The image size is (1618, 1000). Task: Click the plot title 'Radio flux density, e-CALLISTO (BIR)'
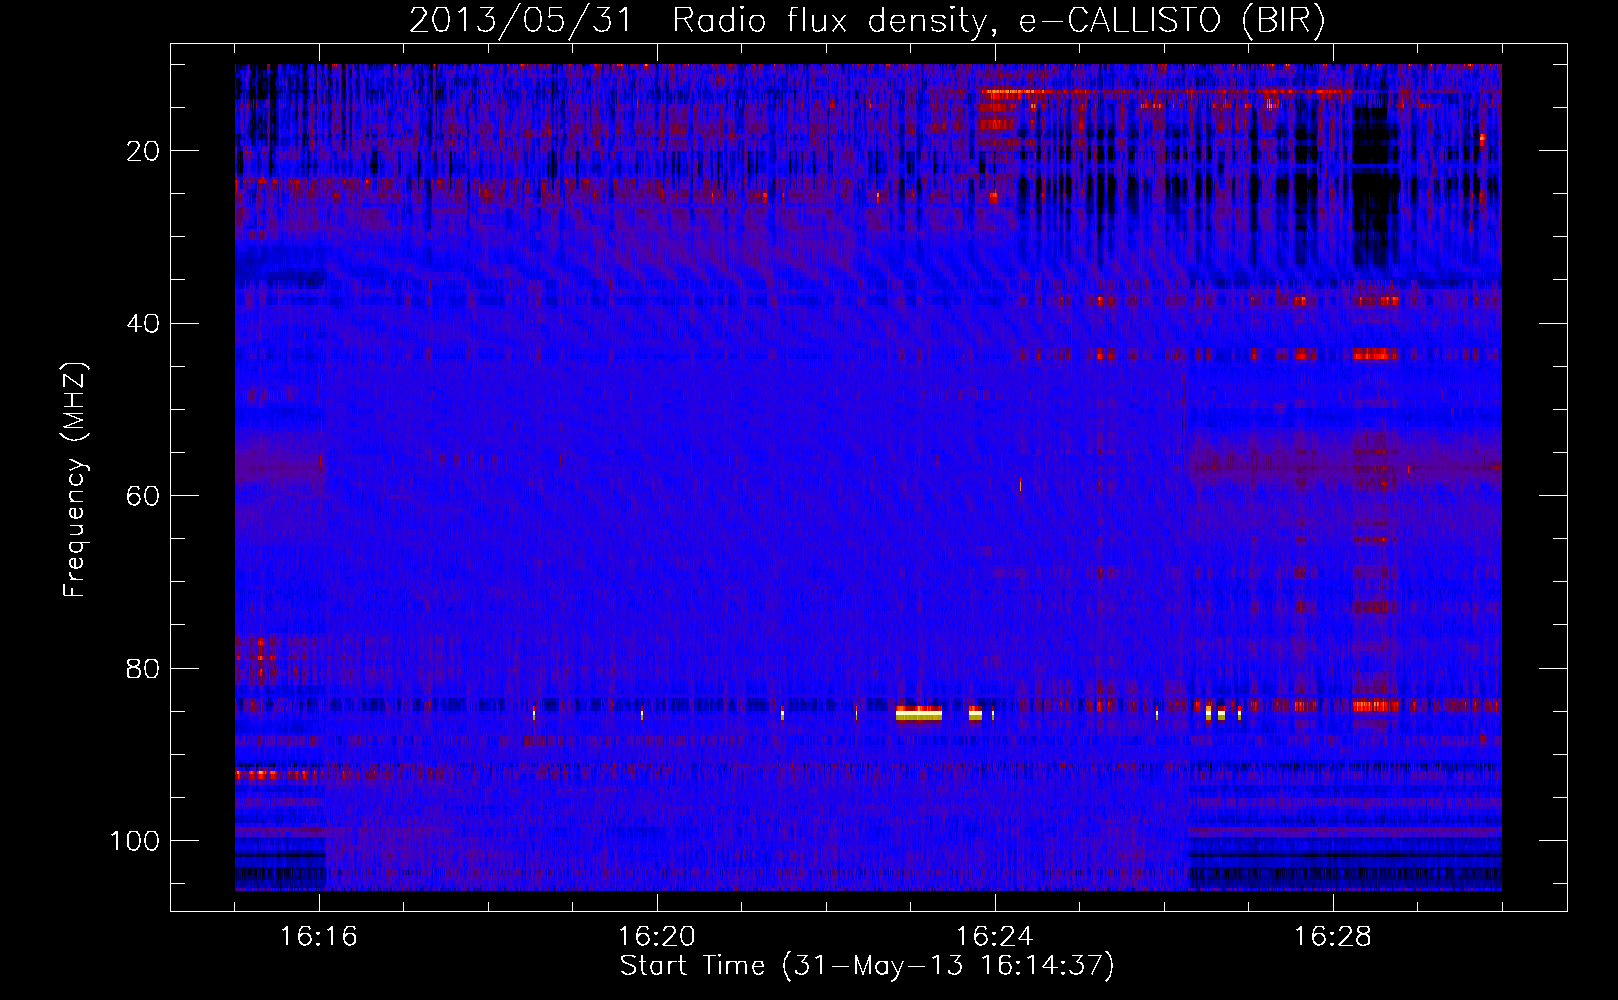[x=998, y=21]
